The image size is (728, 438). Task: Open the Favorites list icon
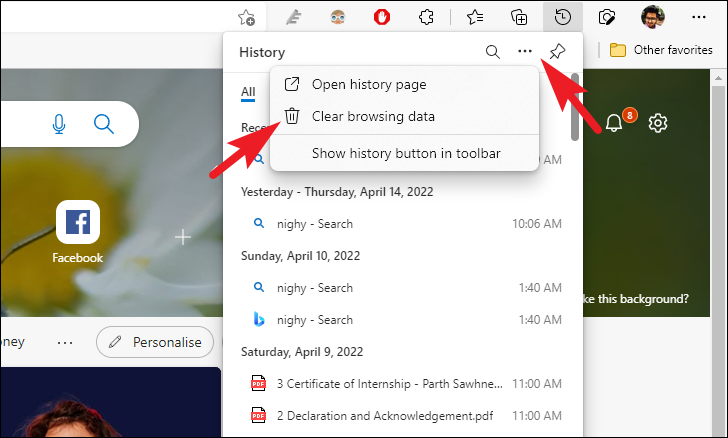click(x=474, y=18)
